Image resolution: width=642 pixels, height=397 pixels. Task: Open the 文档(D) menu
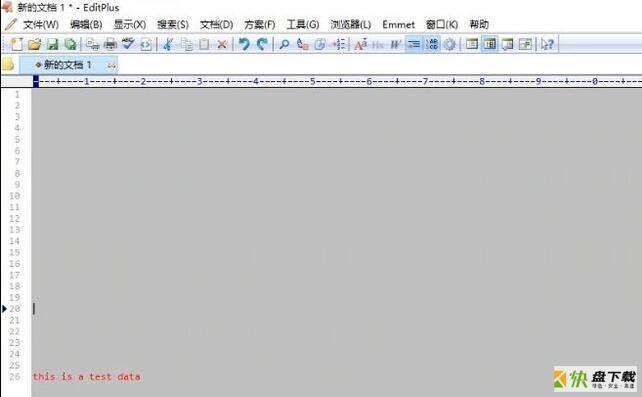click(x=216, y=25)
